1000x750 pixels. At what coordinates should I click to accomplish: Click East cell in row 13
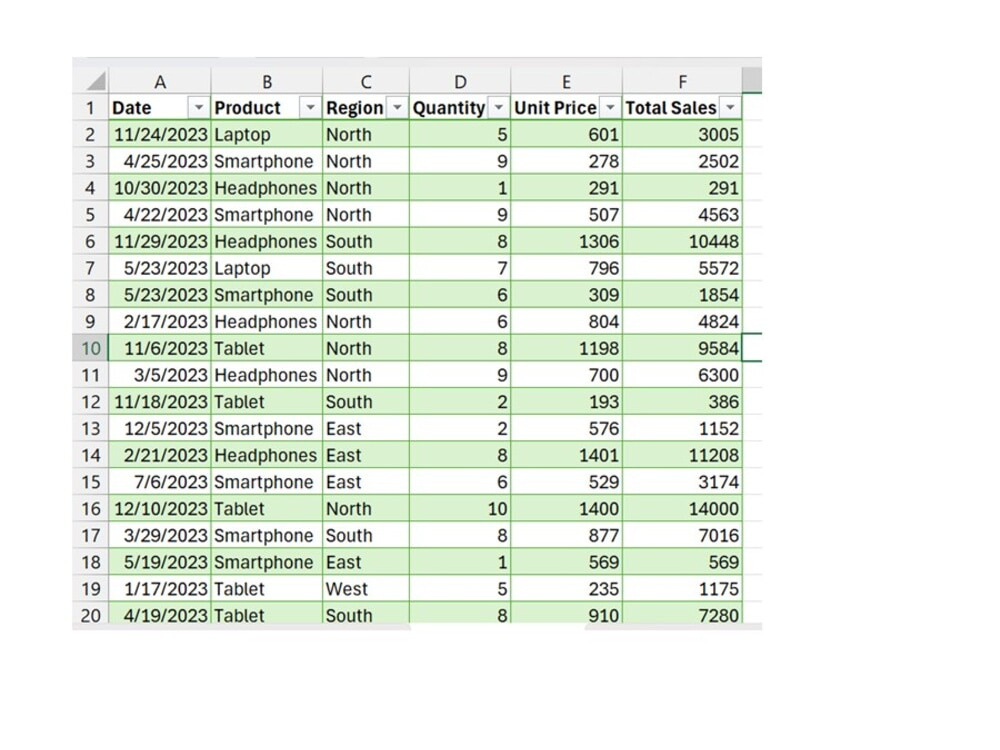366,429
